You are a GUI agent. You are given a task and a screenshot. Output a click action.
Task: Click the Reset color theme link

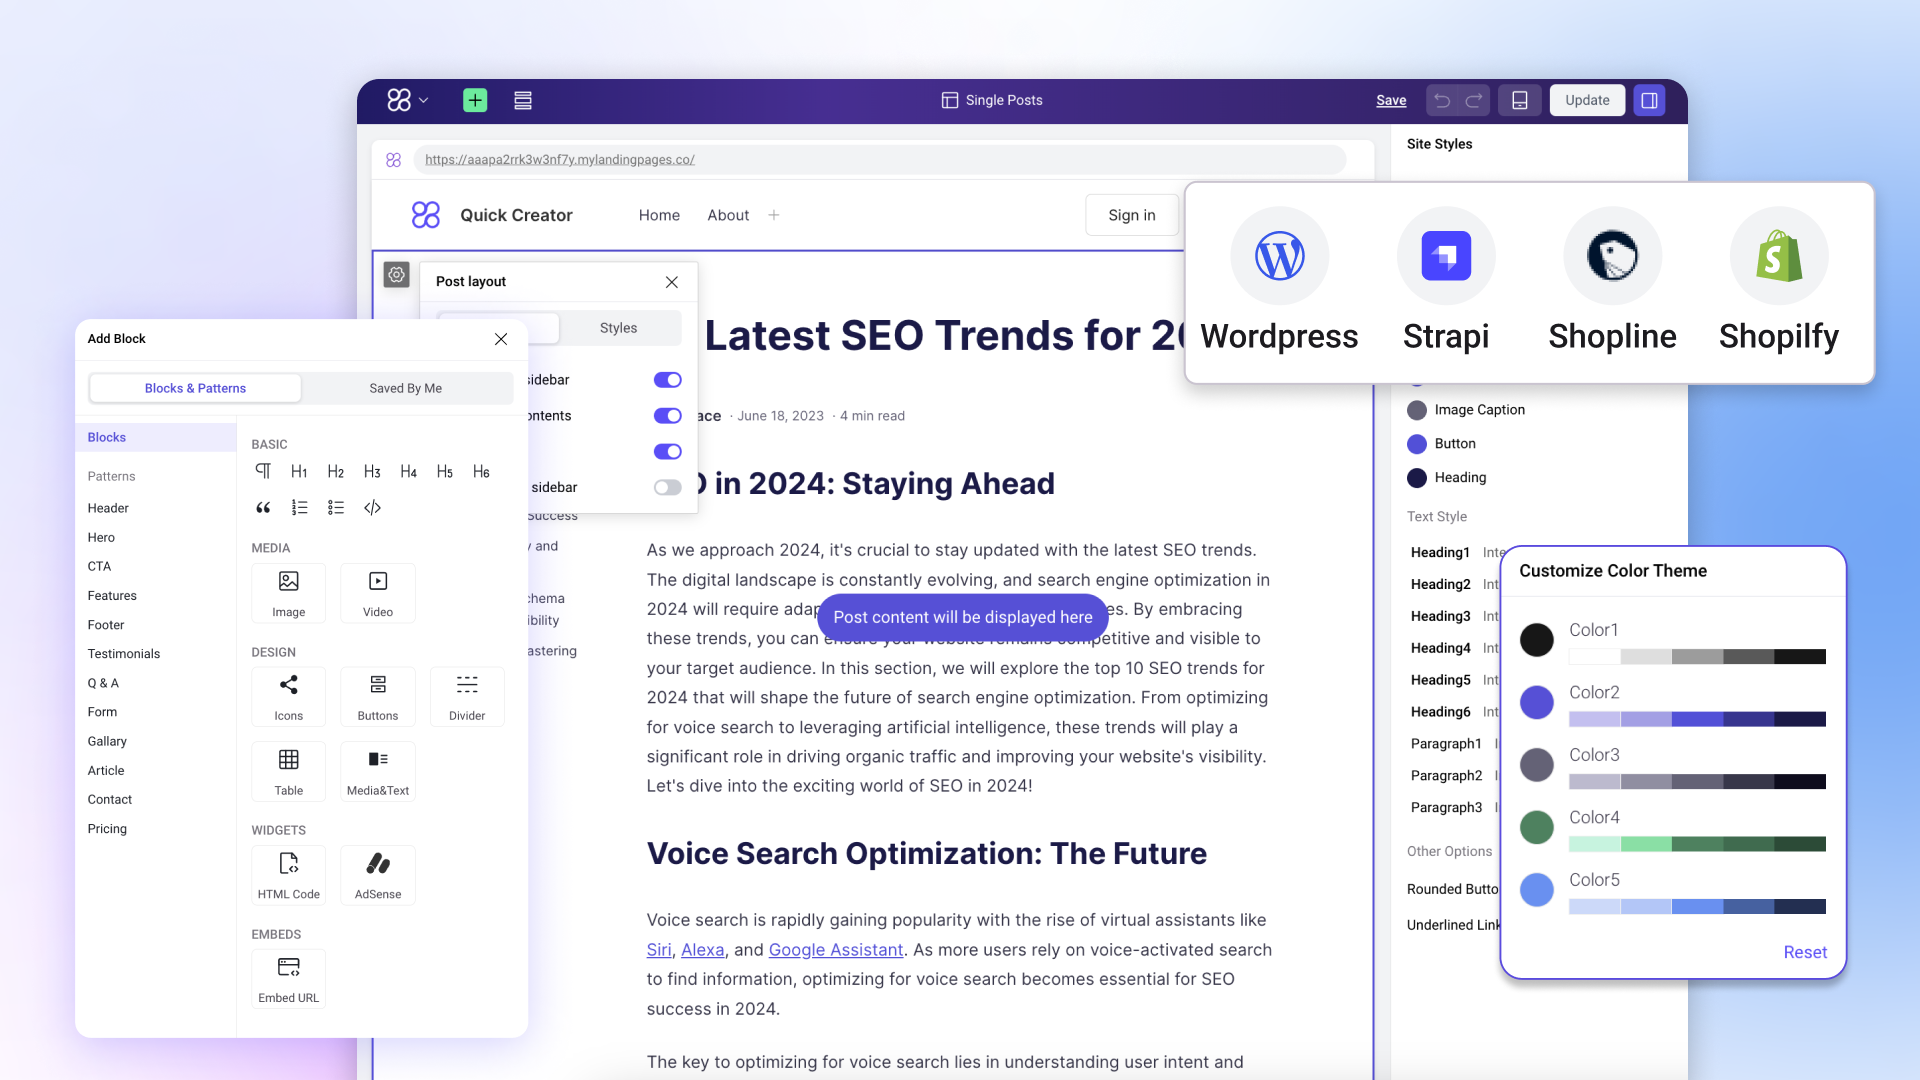pos(1804,952)
